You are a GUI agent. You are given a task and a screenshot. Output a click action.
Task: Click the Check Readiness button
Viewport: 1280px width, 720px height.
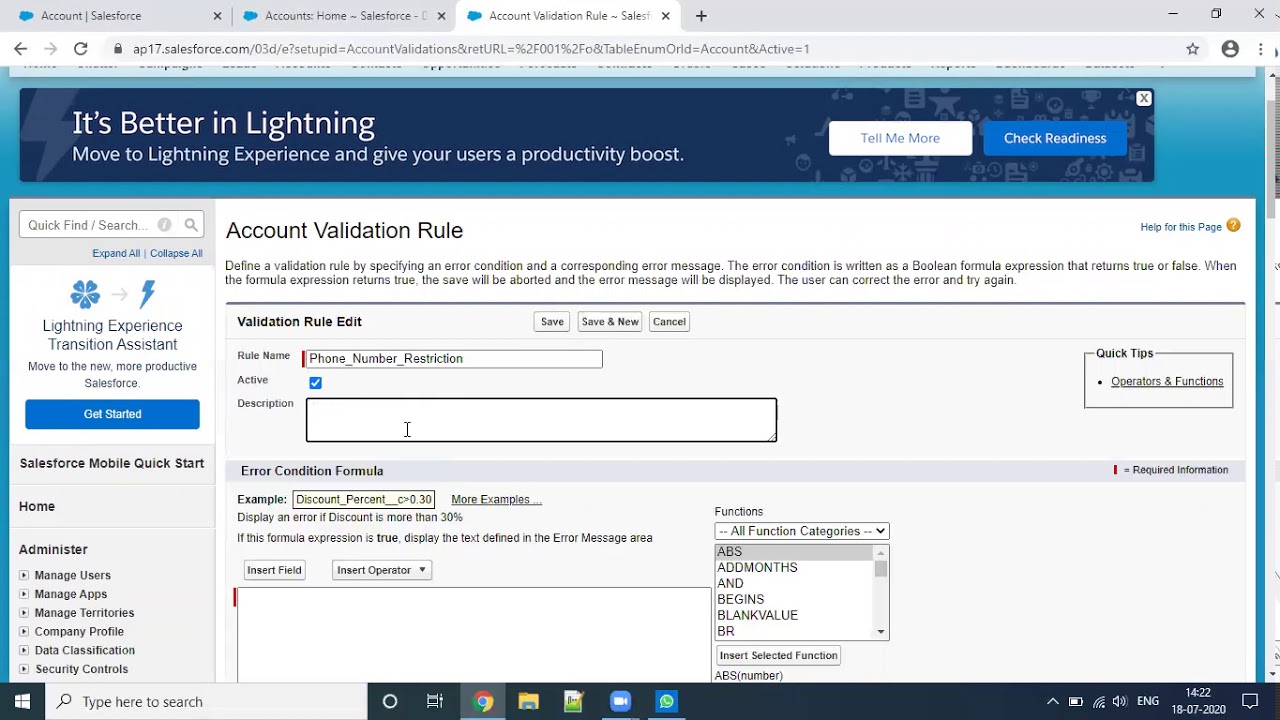click(1055, 138)
